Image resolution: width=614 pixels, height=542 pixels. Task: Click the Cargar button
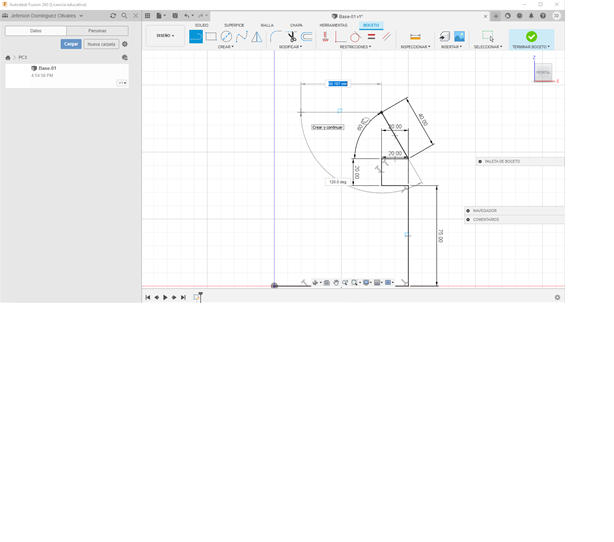tap(71, 44)
